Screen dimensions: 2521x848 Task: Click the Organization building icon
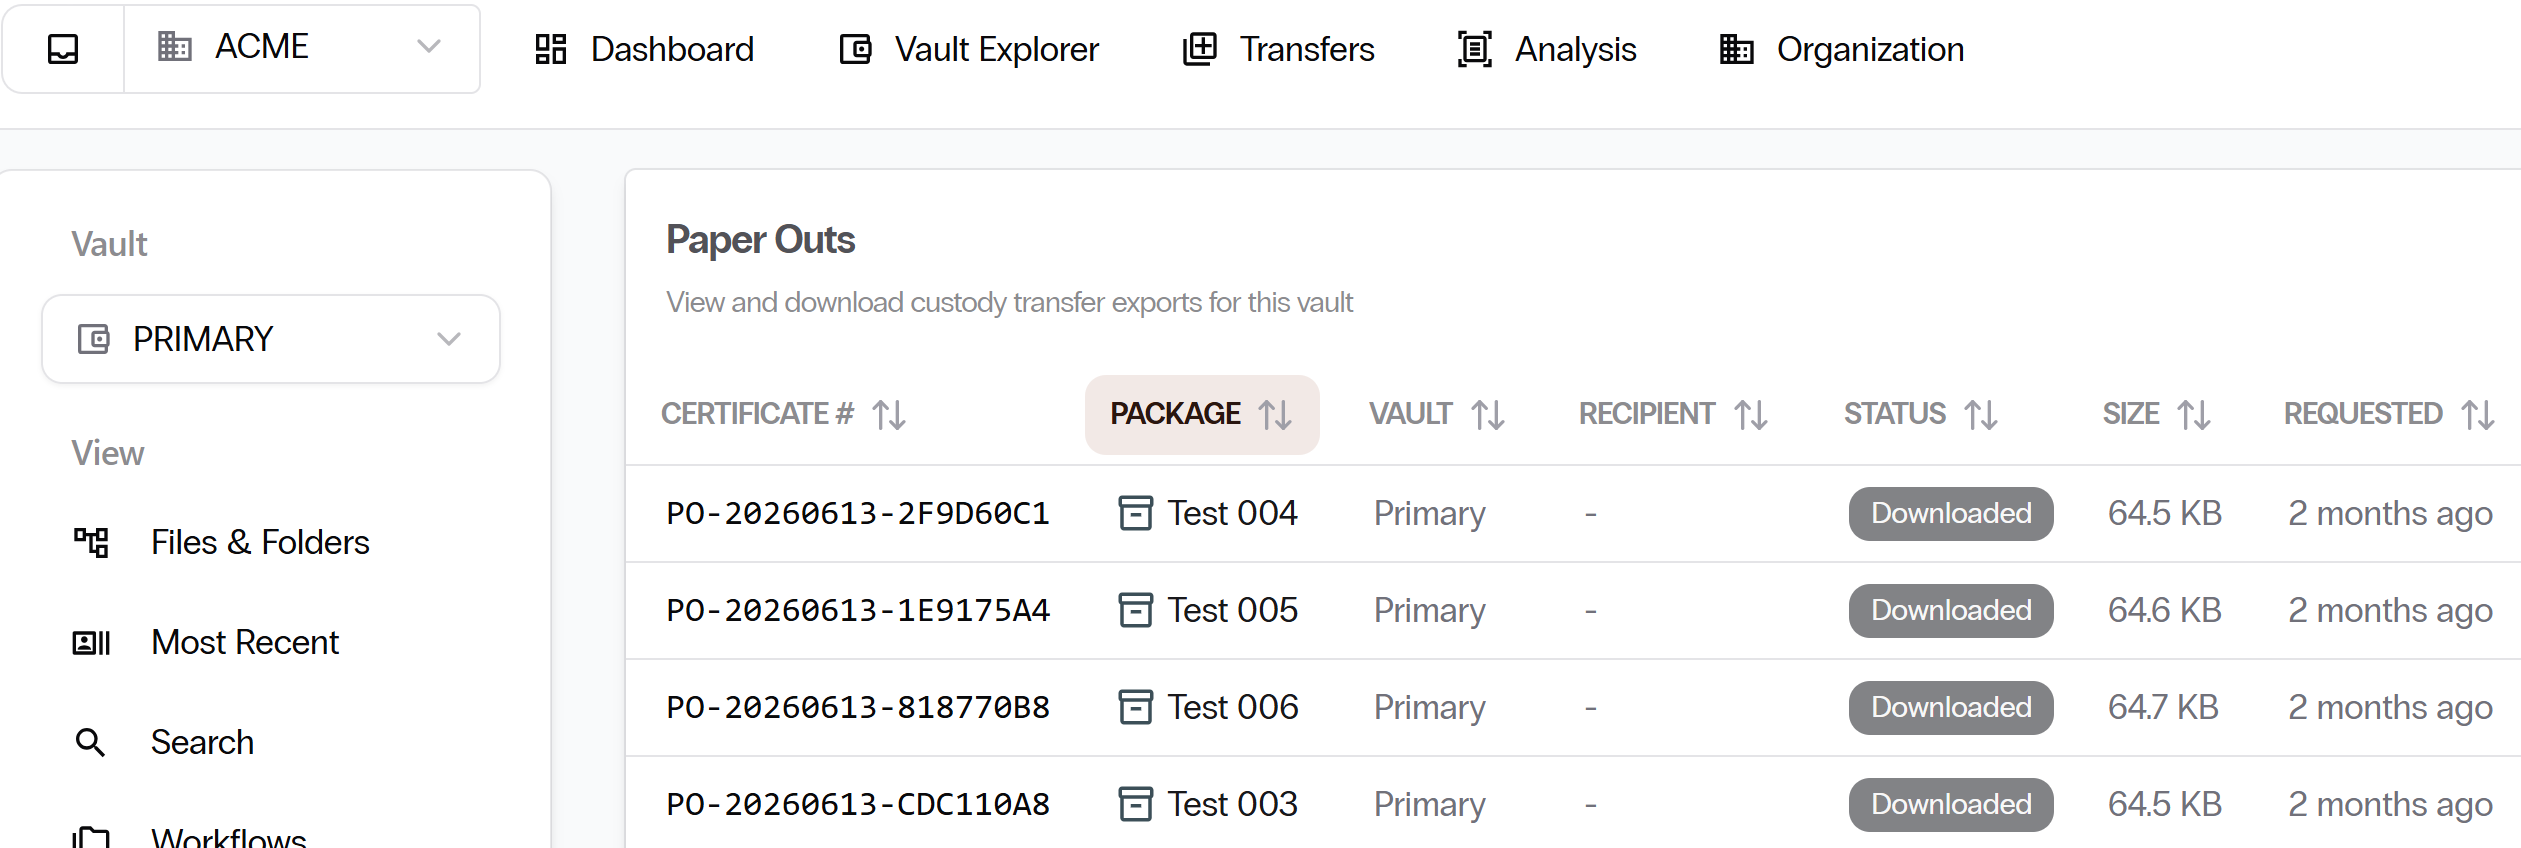[x=1737, y=49]
